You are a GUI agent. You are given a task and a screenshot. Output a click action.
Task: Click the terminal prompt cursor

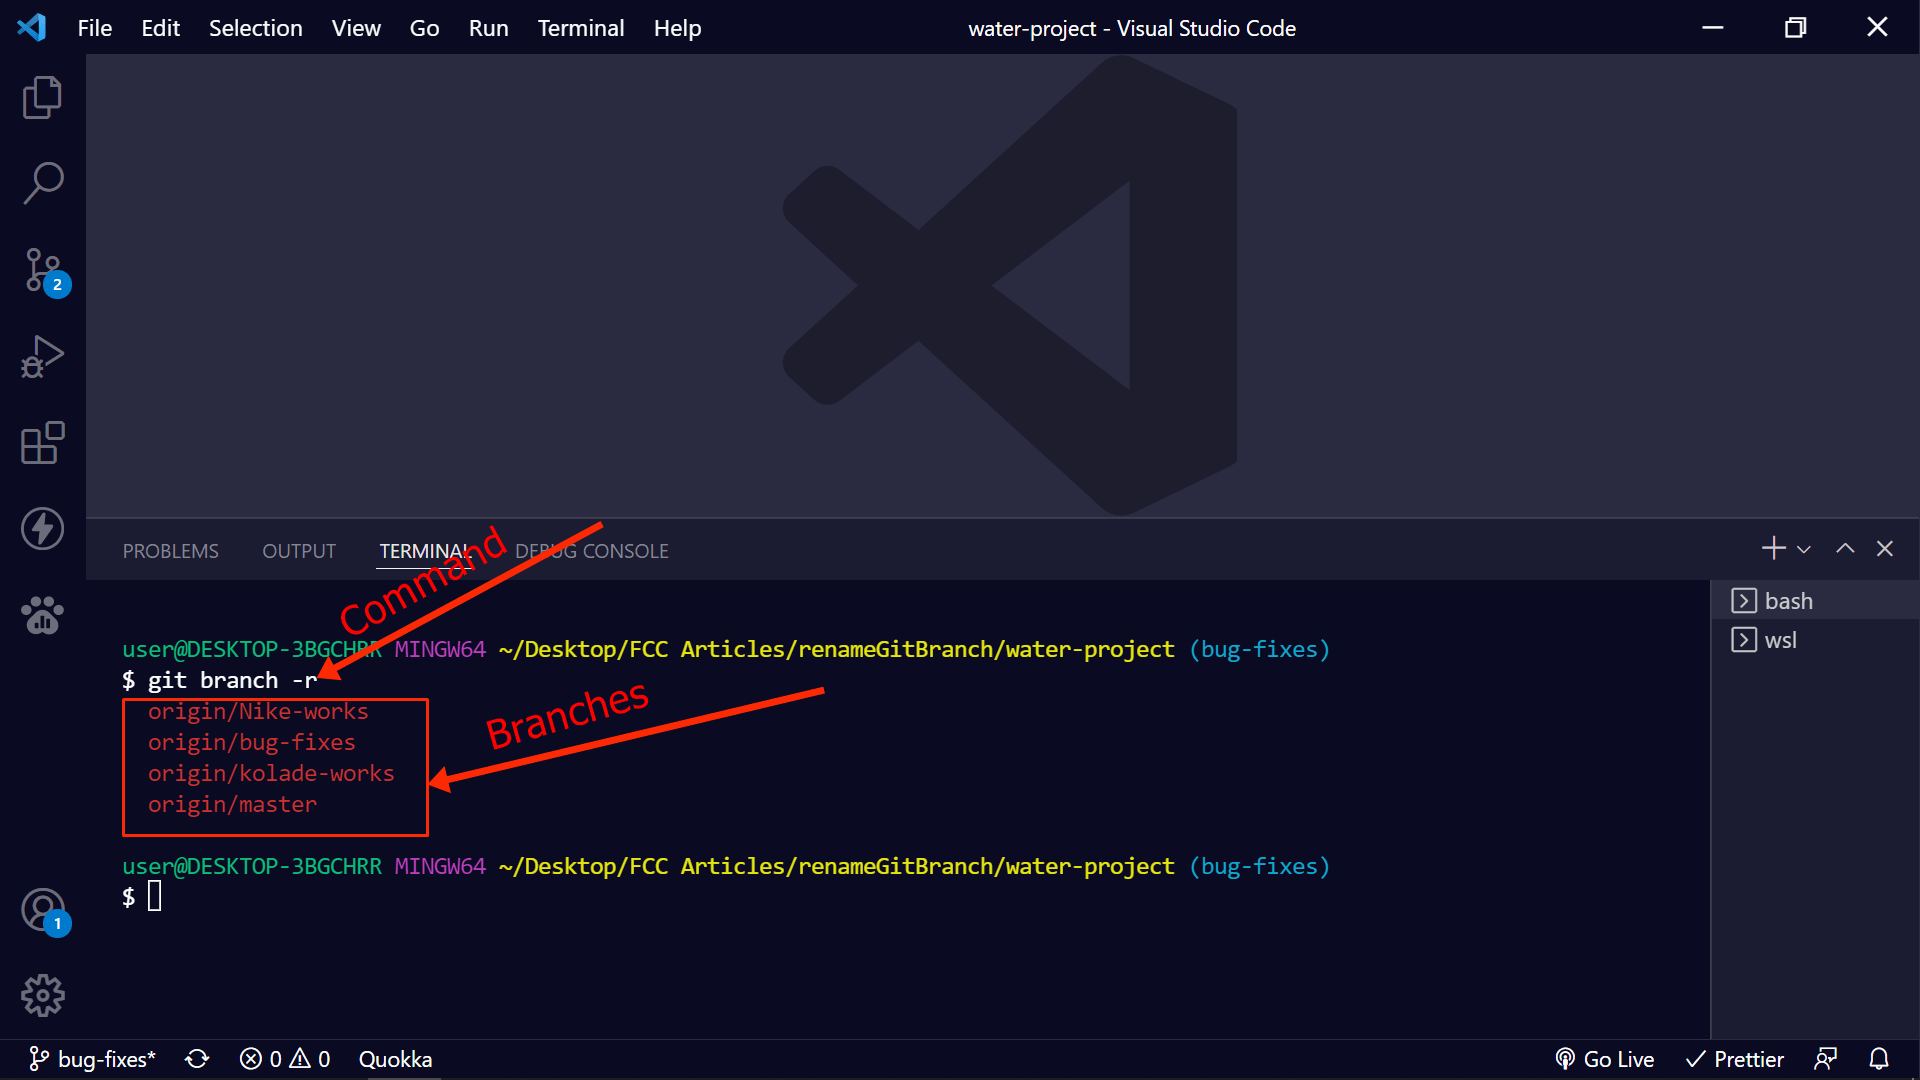pyautogui.click(x=155, y=896)
